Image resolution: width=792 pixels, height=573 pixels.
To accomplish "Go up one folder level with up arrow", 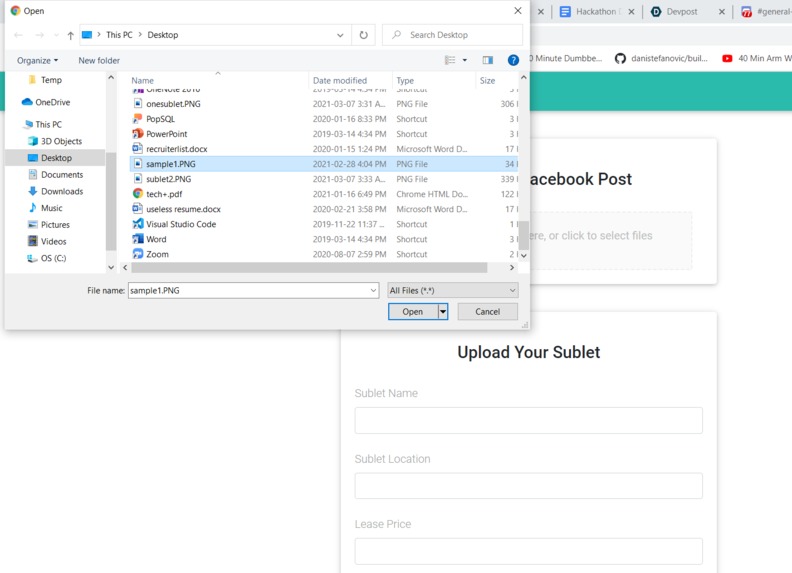I will (x=71, y=35).
